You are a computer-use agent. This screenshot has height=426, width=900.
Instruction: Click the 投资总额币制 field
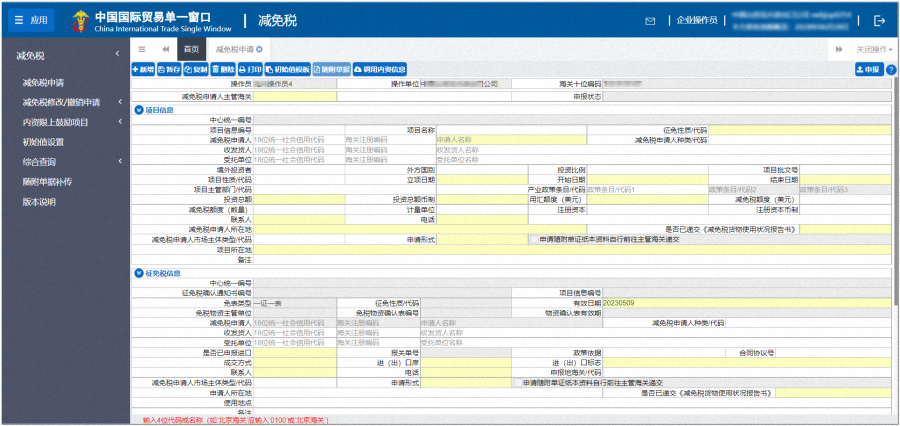[x=482, y=199]
